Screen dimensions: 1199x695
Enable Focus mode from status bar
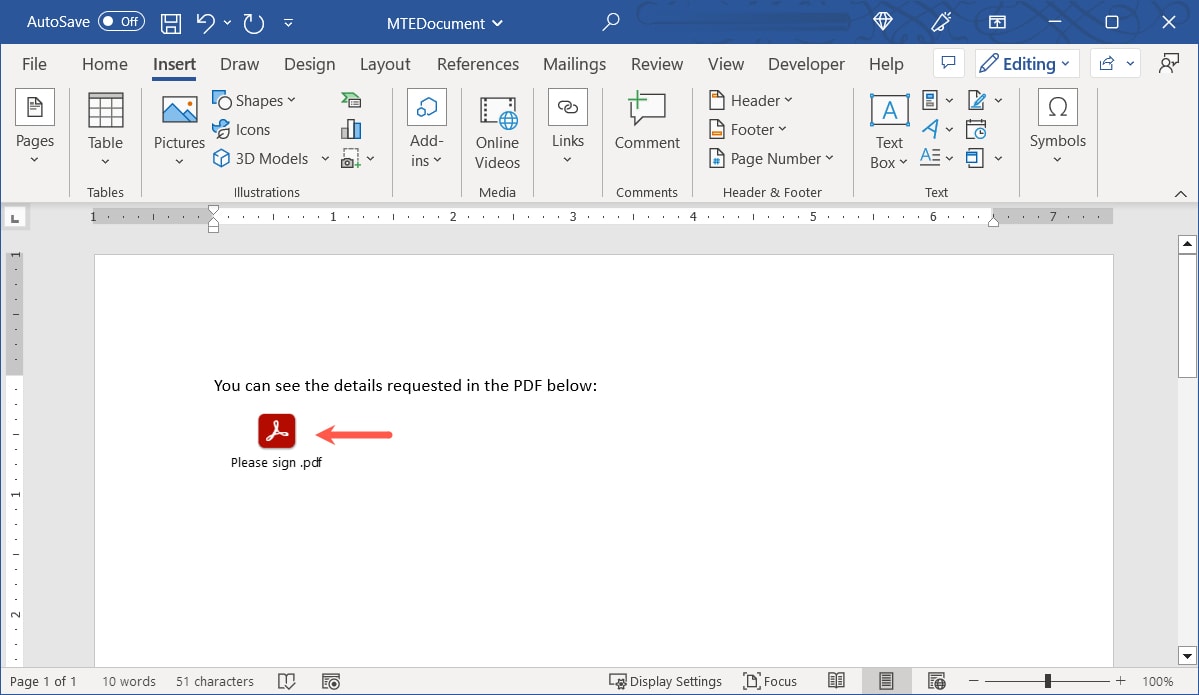770,681
